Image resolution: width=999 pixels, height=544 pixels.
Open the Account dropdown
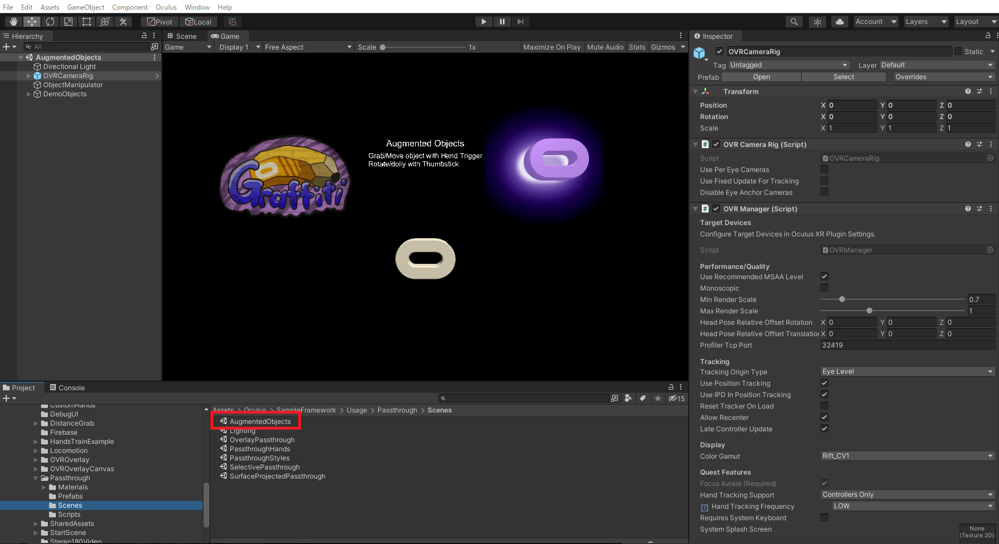(x=875, y=22)
